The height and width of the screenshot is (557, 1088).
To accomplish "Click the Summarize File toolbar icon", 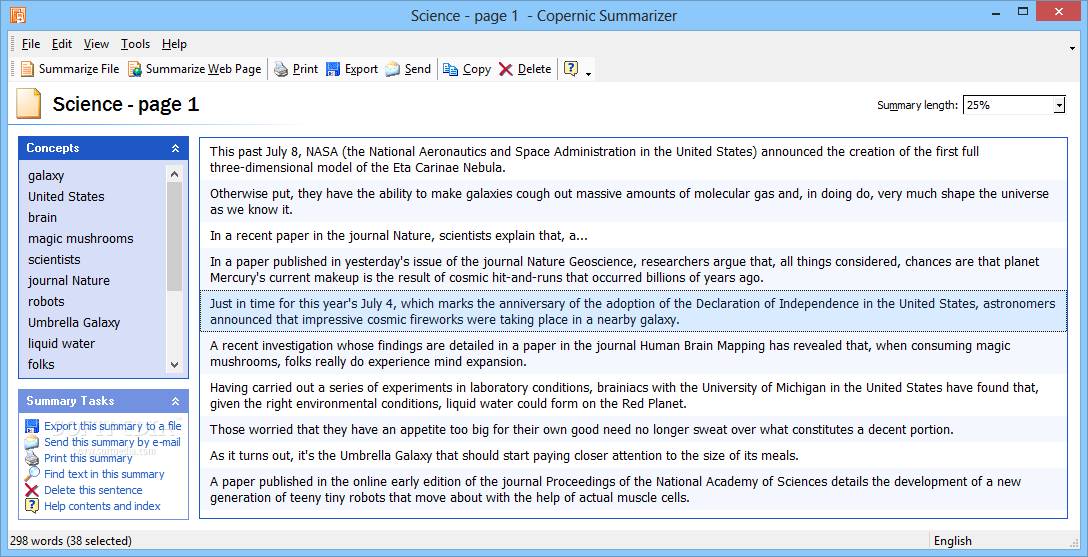I will (x=27, y=69).
